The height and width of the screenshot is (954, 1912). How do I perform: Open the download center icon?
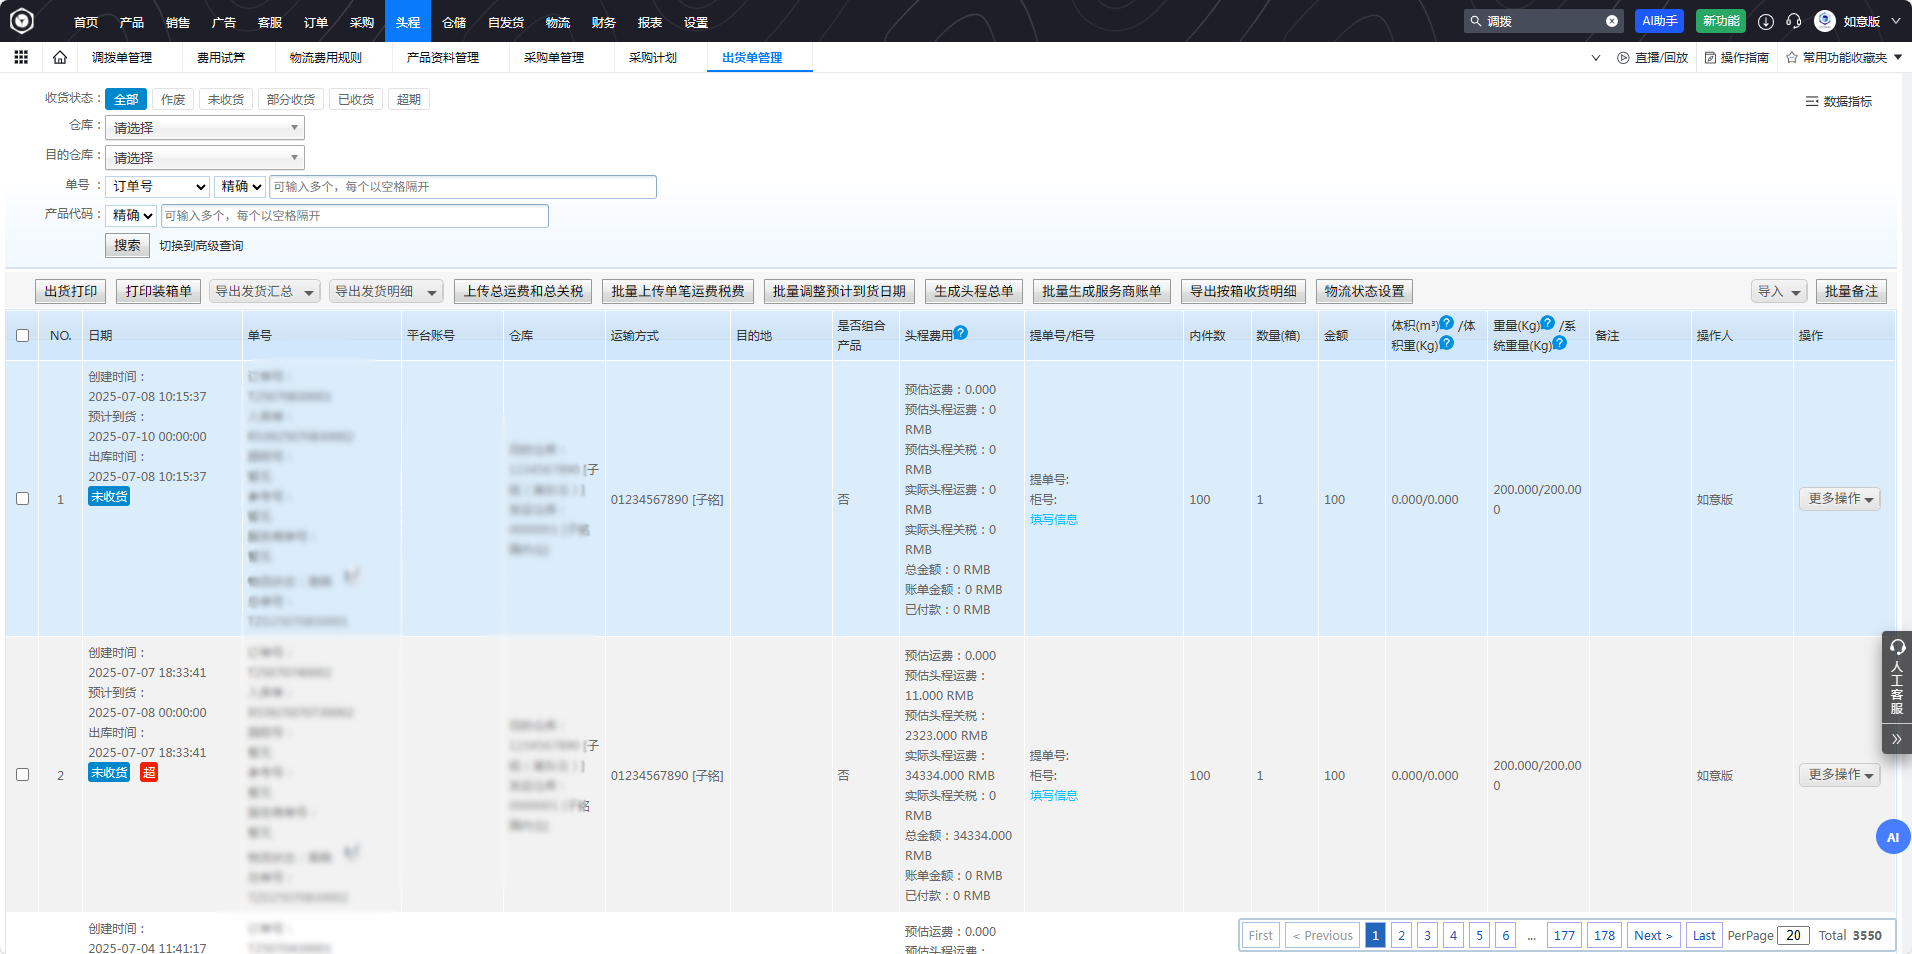(x=1766, y=20)
